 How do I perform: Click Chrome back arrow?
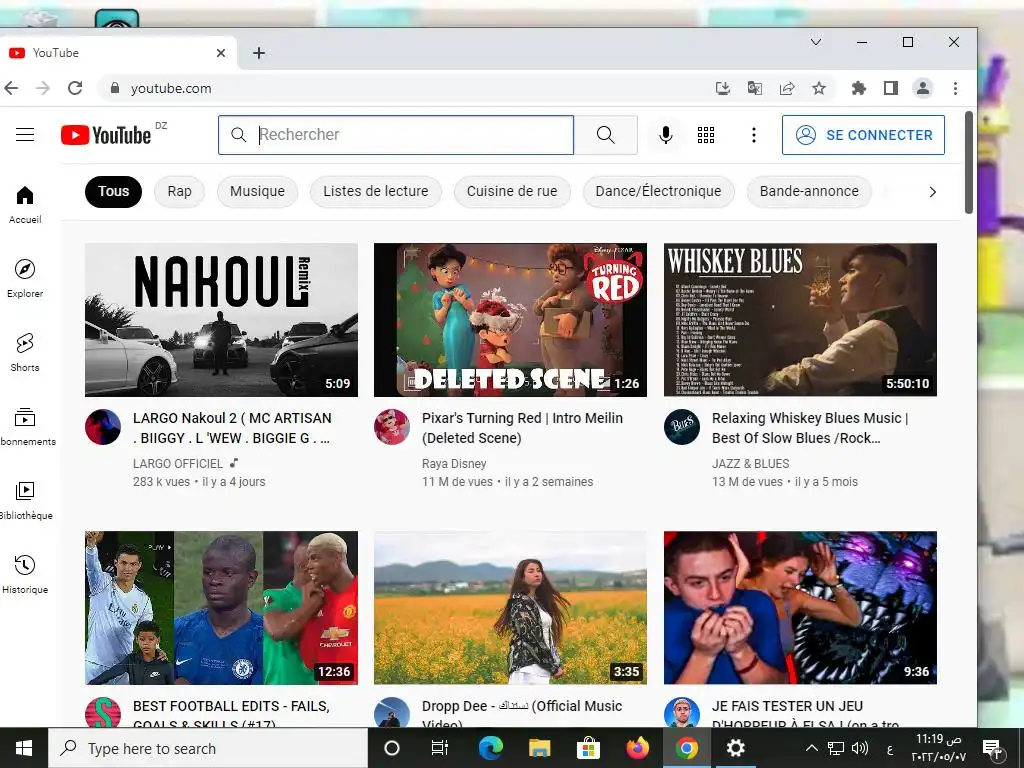pyautogui.click(x=11, y=88)
